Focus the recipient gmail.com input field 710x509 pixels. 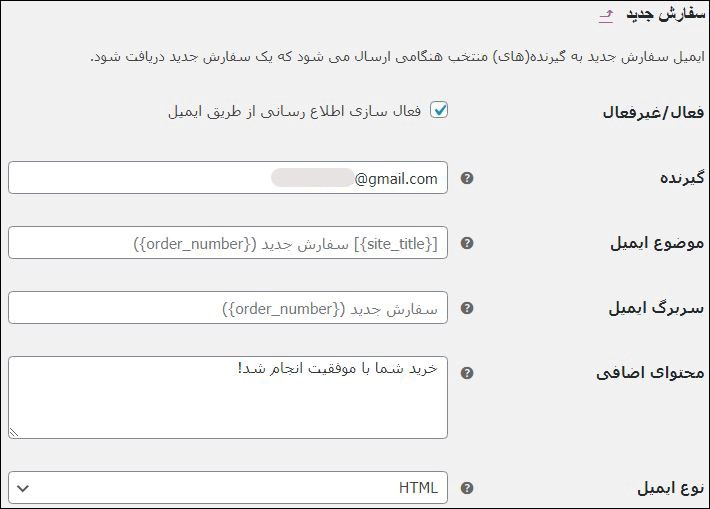coord(228,178)
